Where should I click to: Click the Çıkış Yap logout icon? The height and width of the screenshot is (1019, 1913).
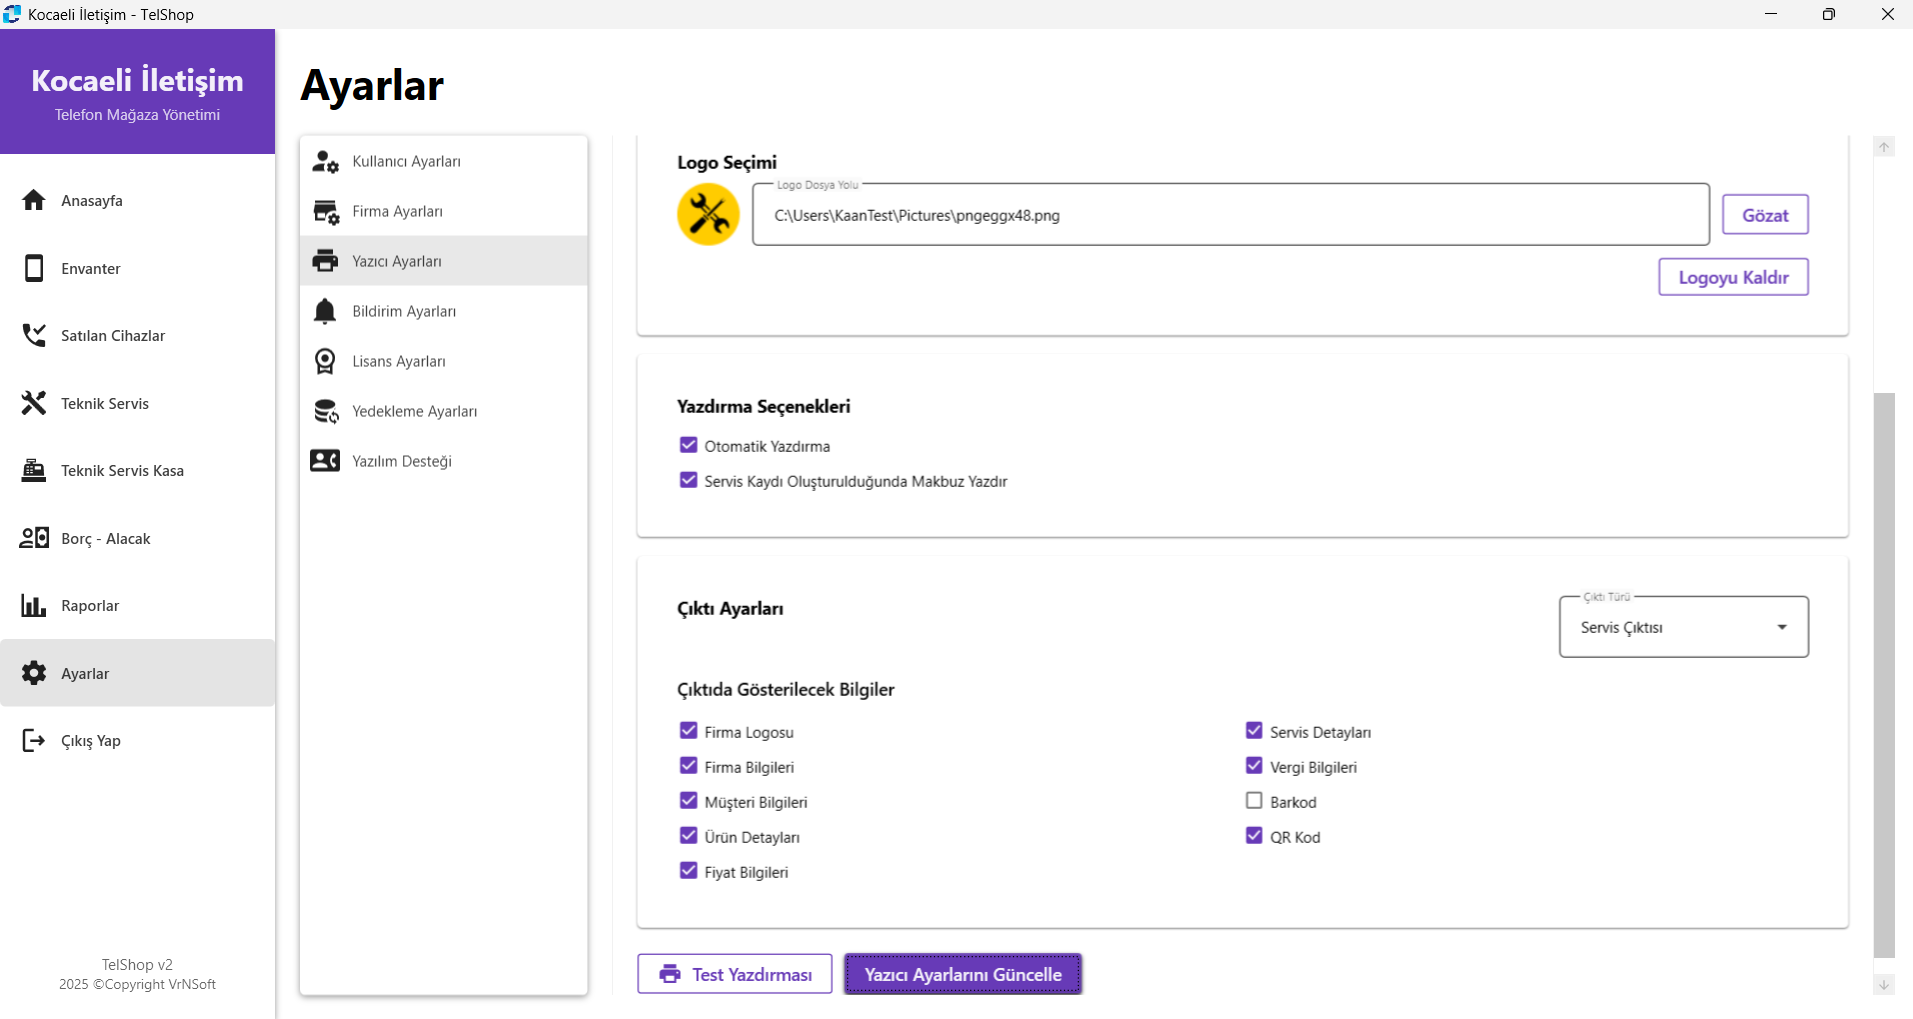34,740
